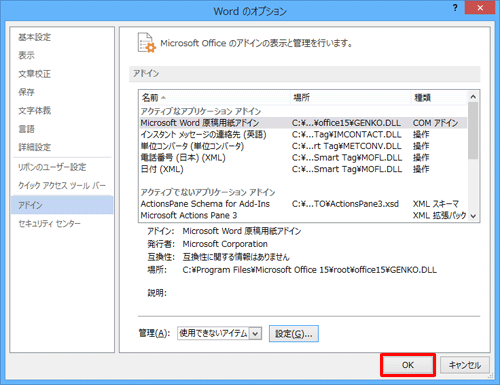
Task: Click the list scroll down arrow
Action: coord(473,216)
